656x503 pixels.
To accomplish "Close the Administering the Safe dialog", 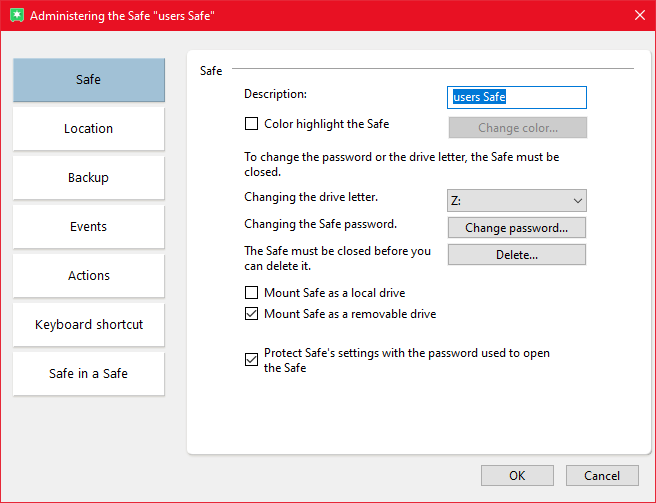I will pos(639,15).
